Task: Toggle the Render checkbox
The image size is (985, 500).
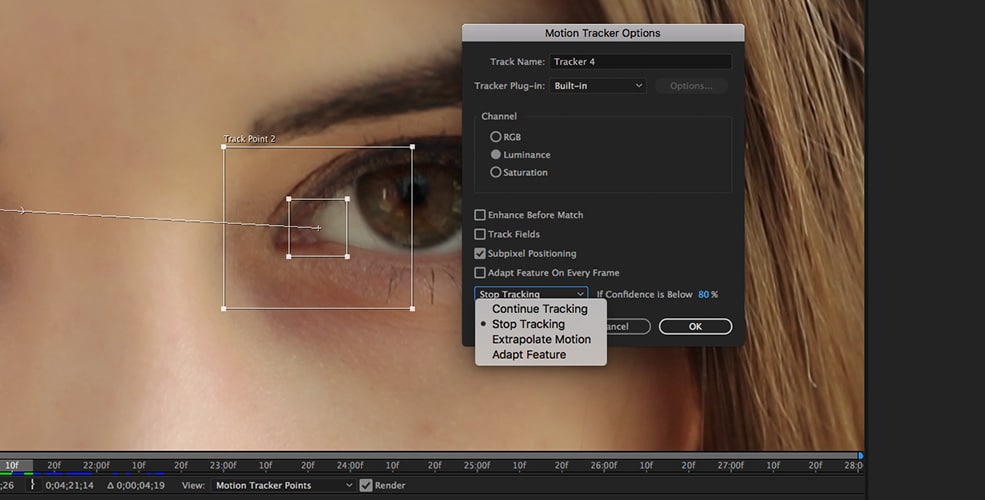Action: click(x=366, y=485)
